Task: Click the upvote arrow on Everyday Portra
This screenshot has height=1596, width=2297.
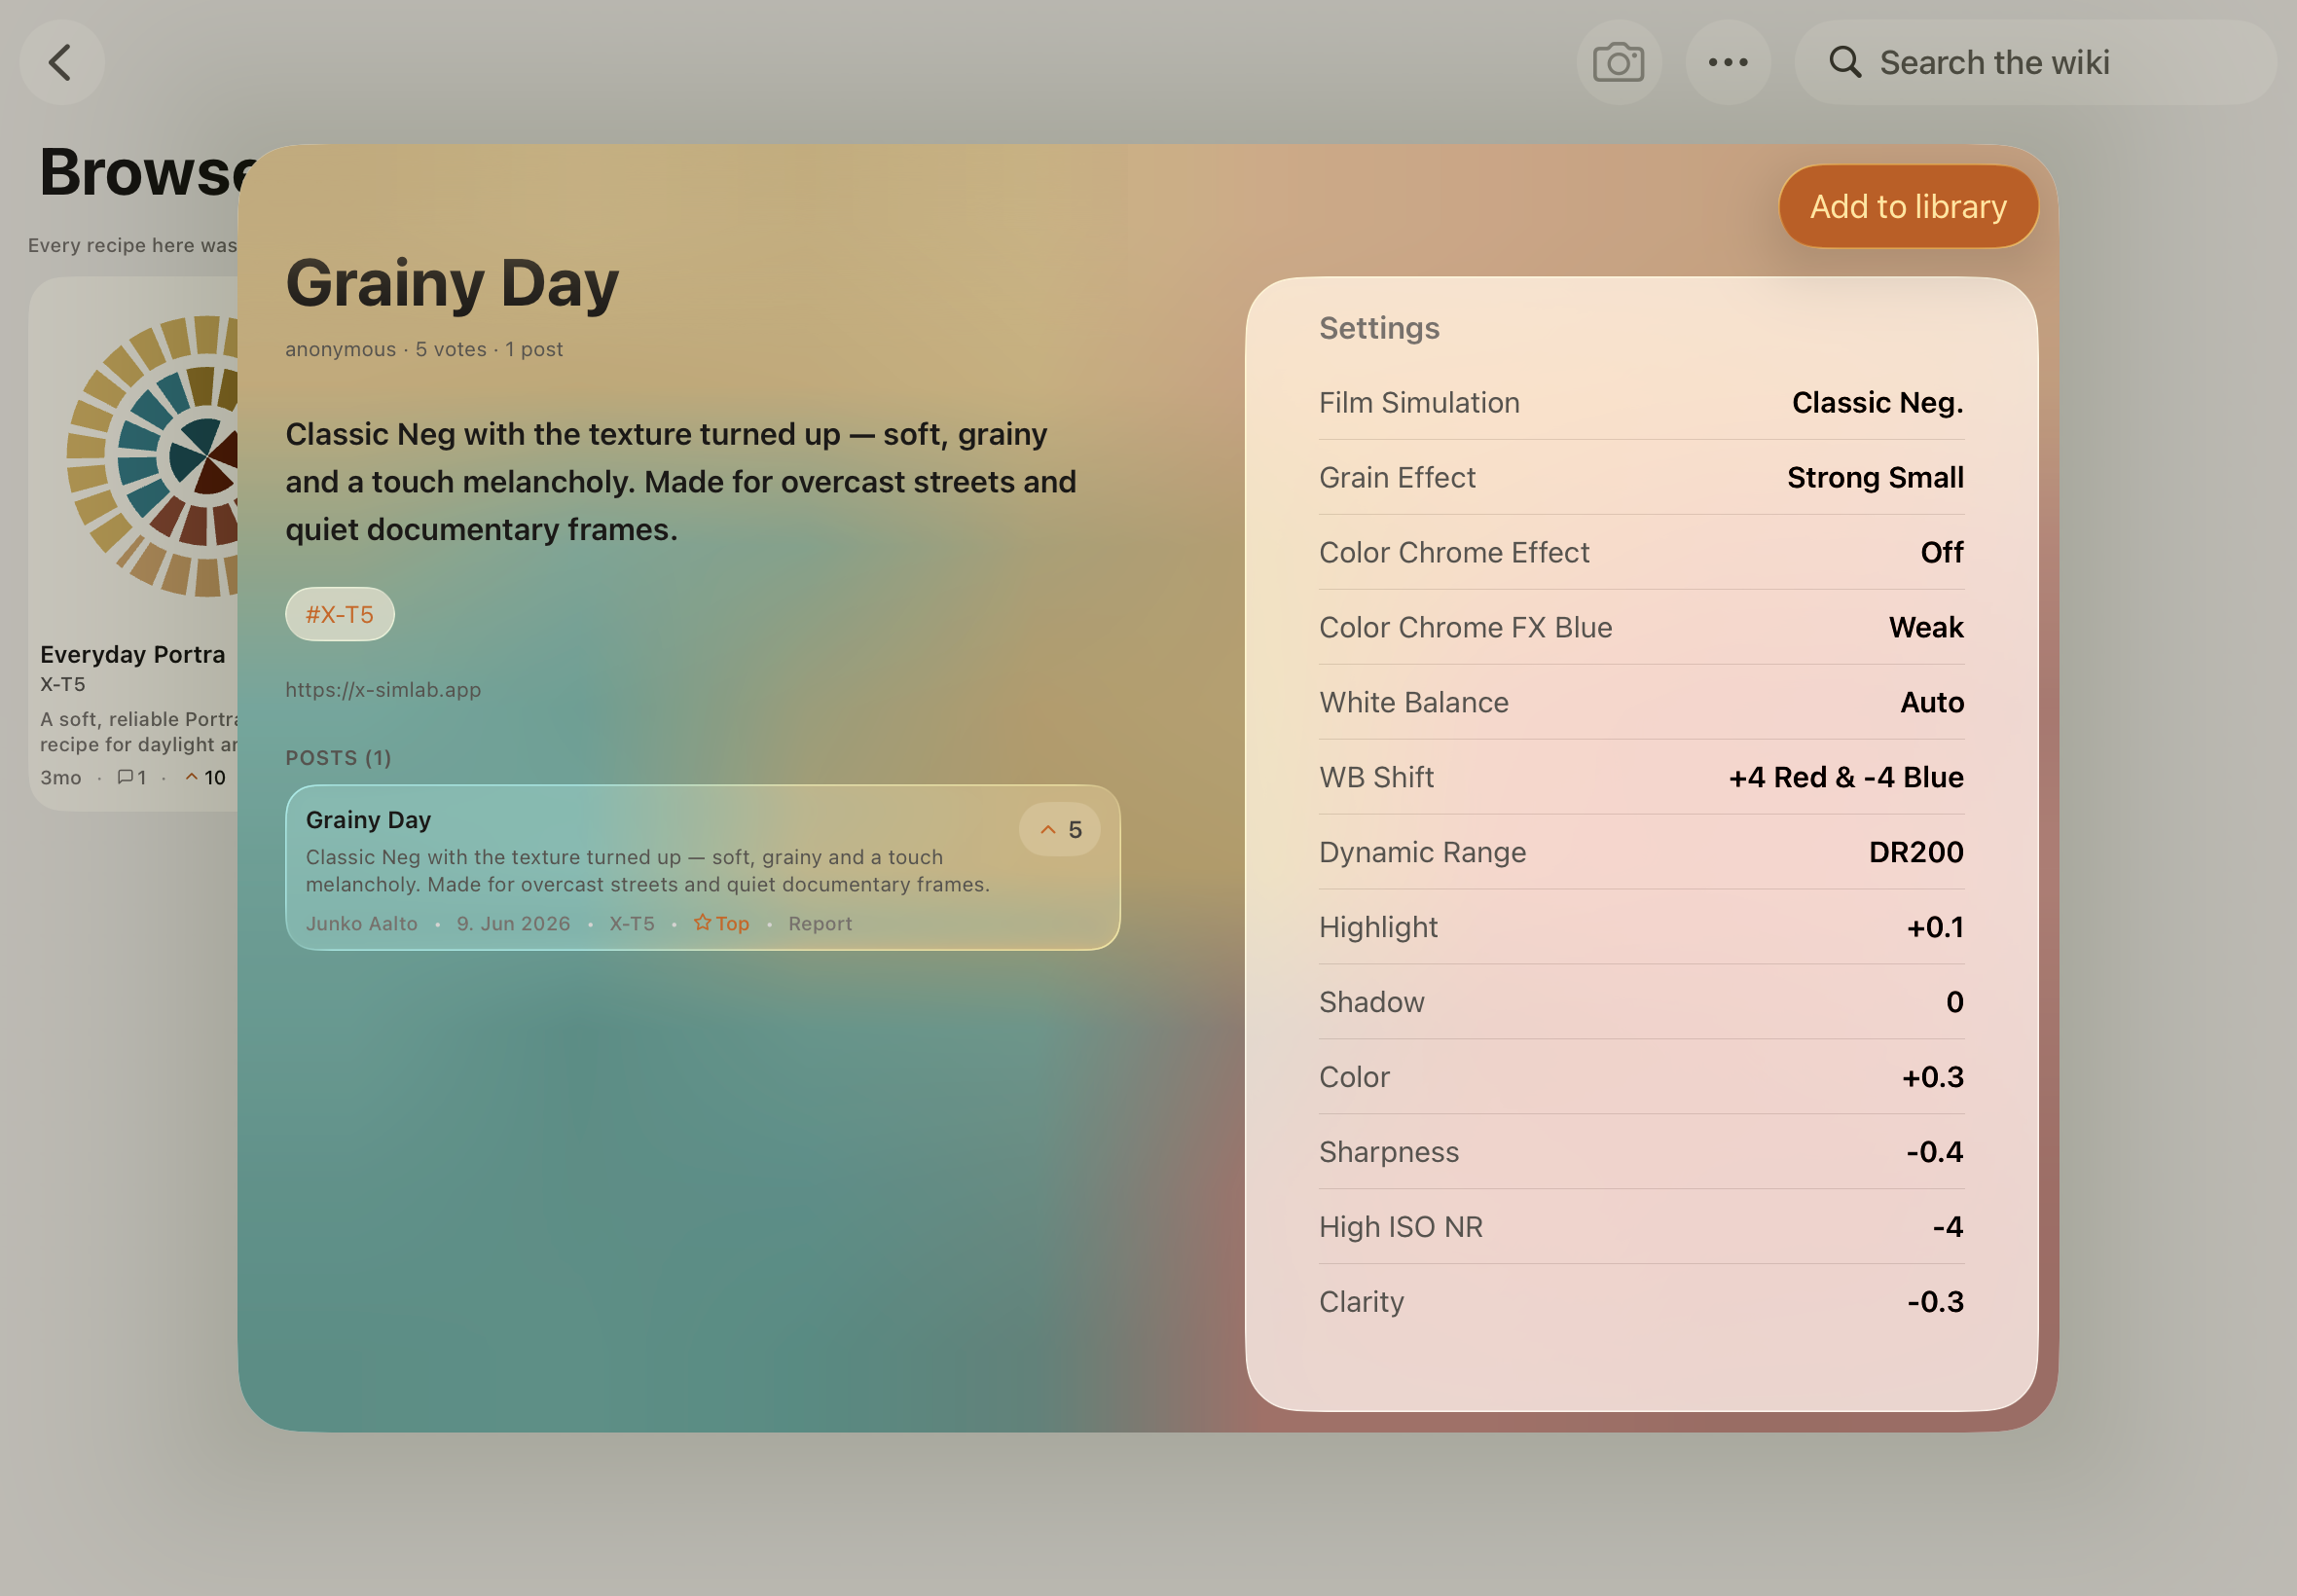Action: pyautogui.click(x=191, y=777)
